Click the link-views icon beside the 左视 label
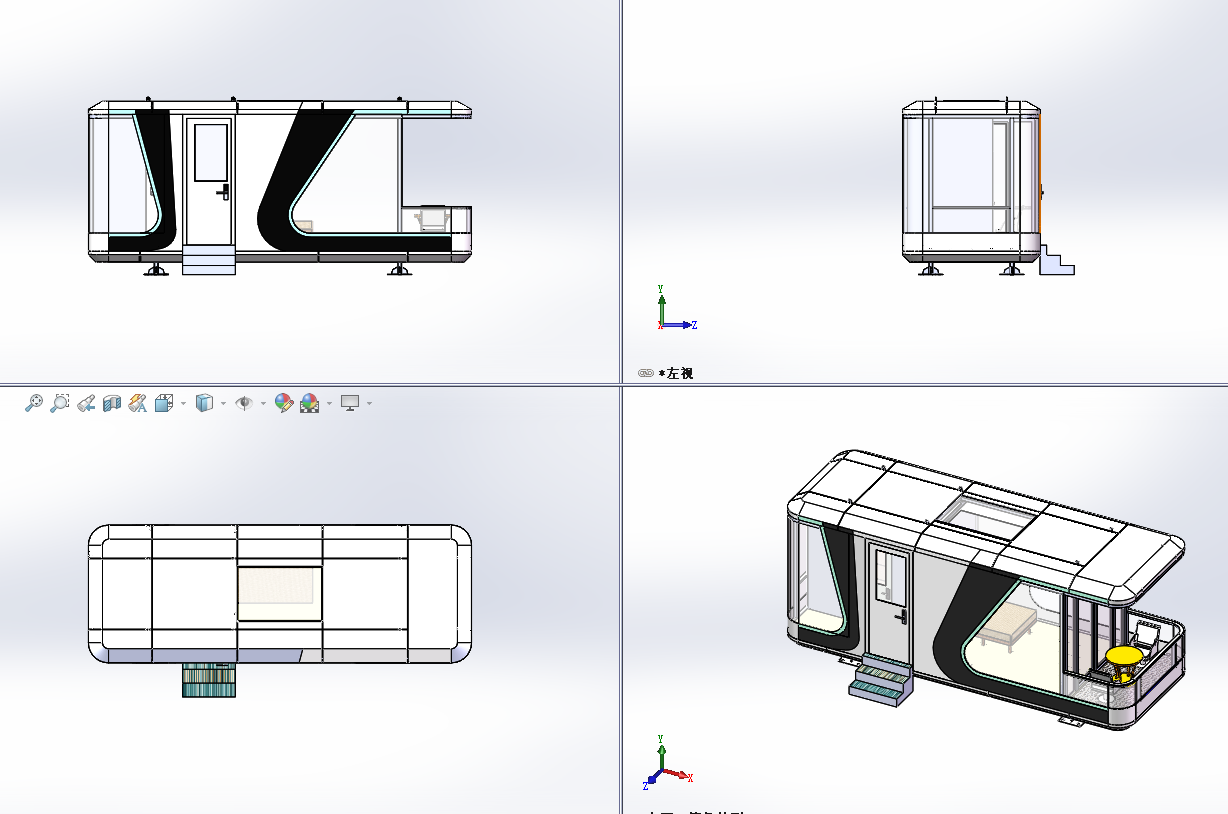 [x=645, y=373]
